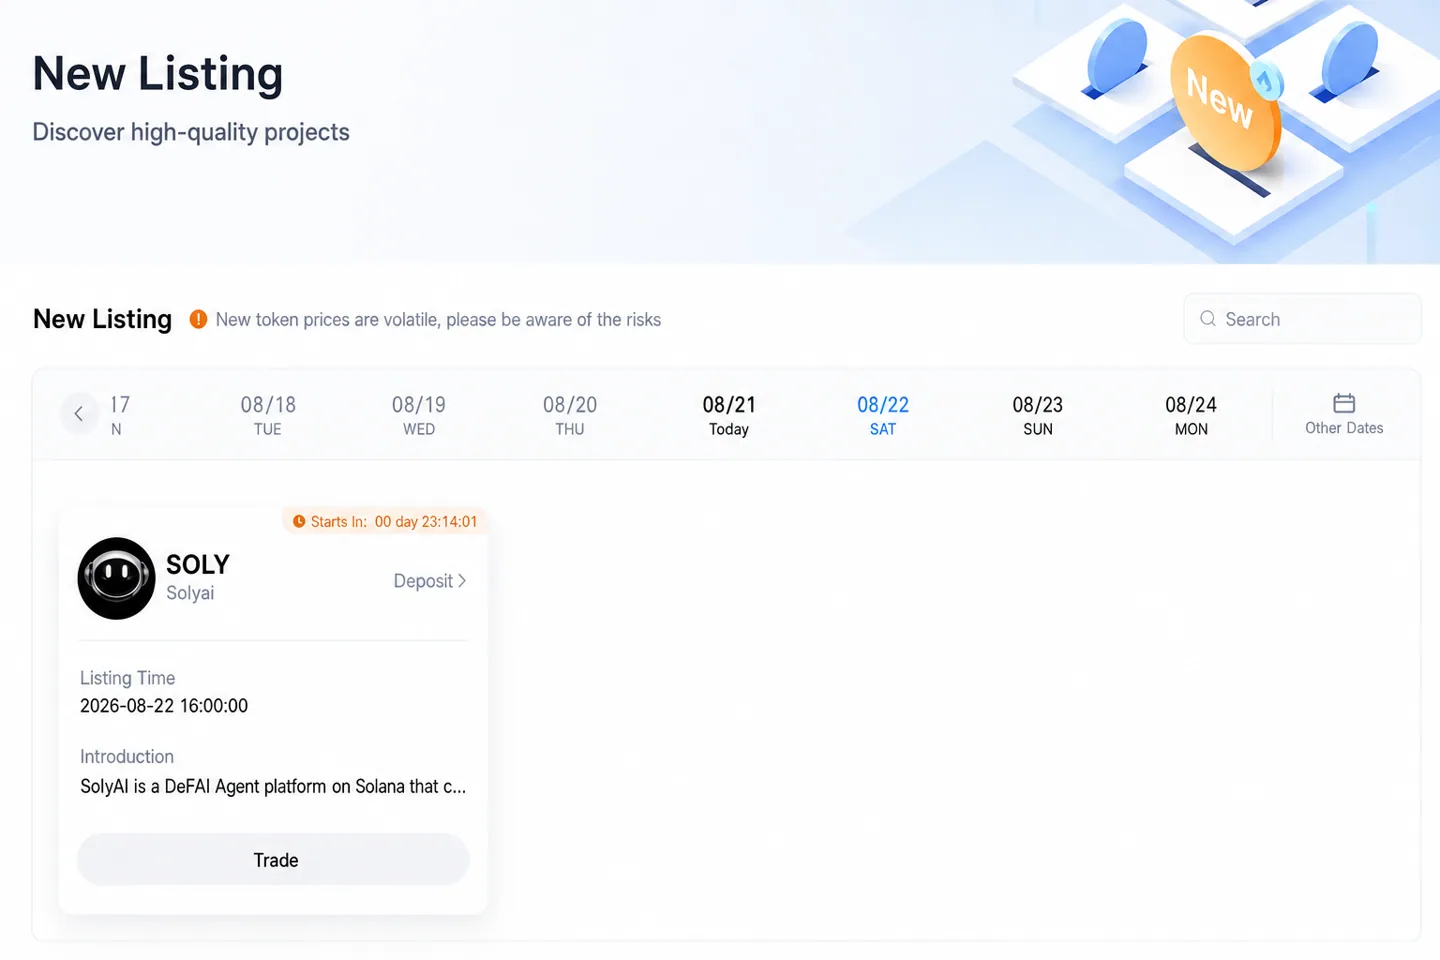The height and width of the screenshot is (960, 1440).
Task: Select the 08/20 THU date tab
Action: pos(570,415)
